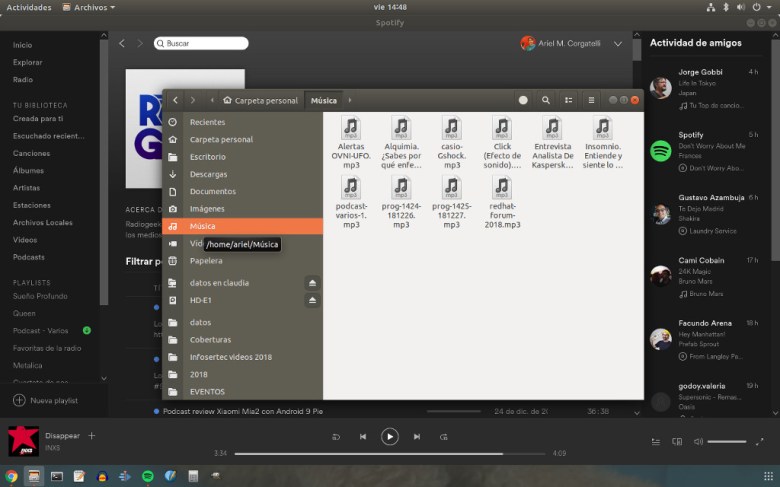Select the casio-Gshock.mp3 file

(x=452, y=142)
